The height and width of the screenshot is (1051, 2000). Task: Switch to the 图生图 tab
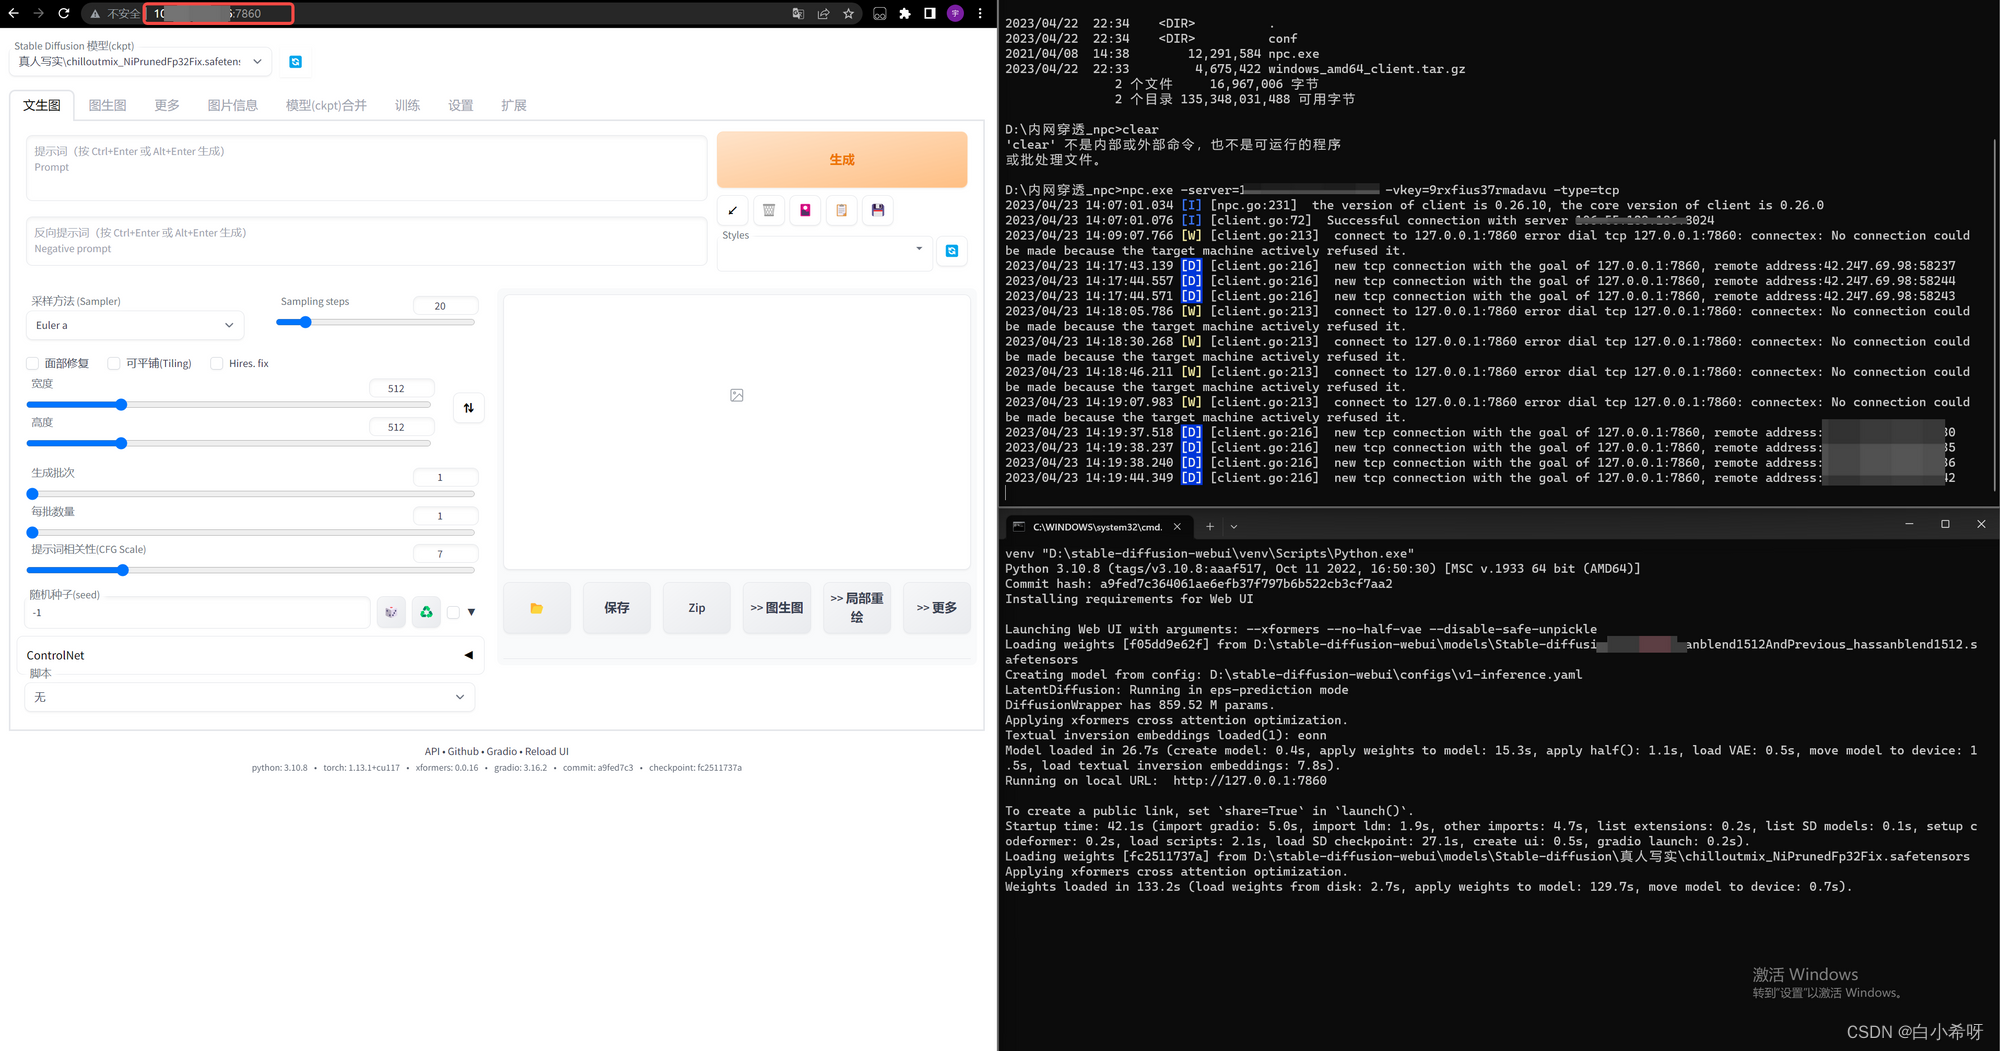107,105
